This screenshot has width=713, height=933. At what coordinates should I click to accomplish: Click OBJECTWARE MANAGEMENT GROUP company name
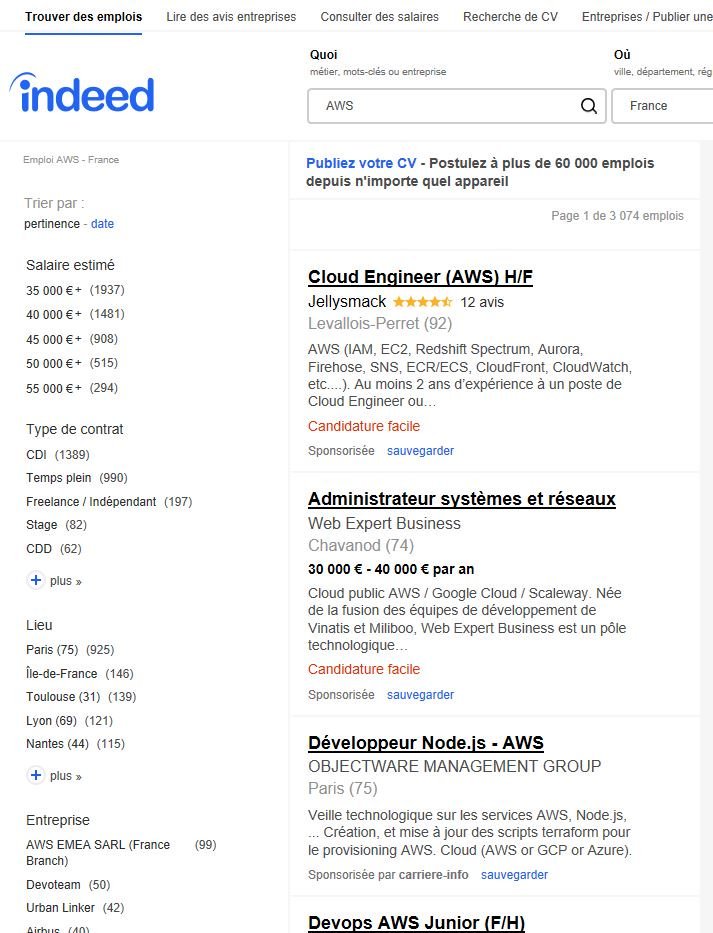tap(455, 766)
